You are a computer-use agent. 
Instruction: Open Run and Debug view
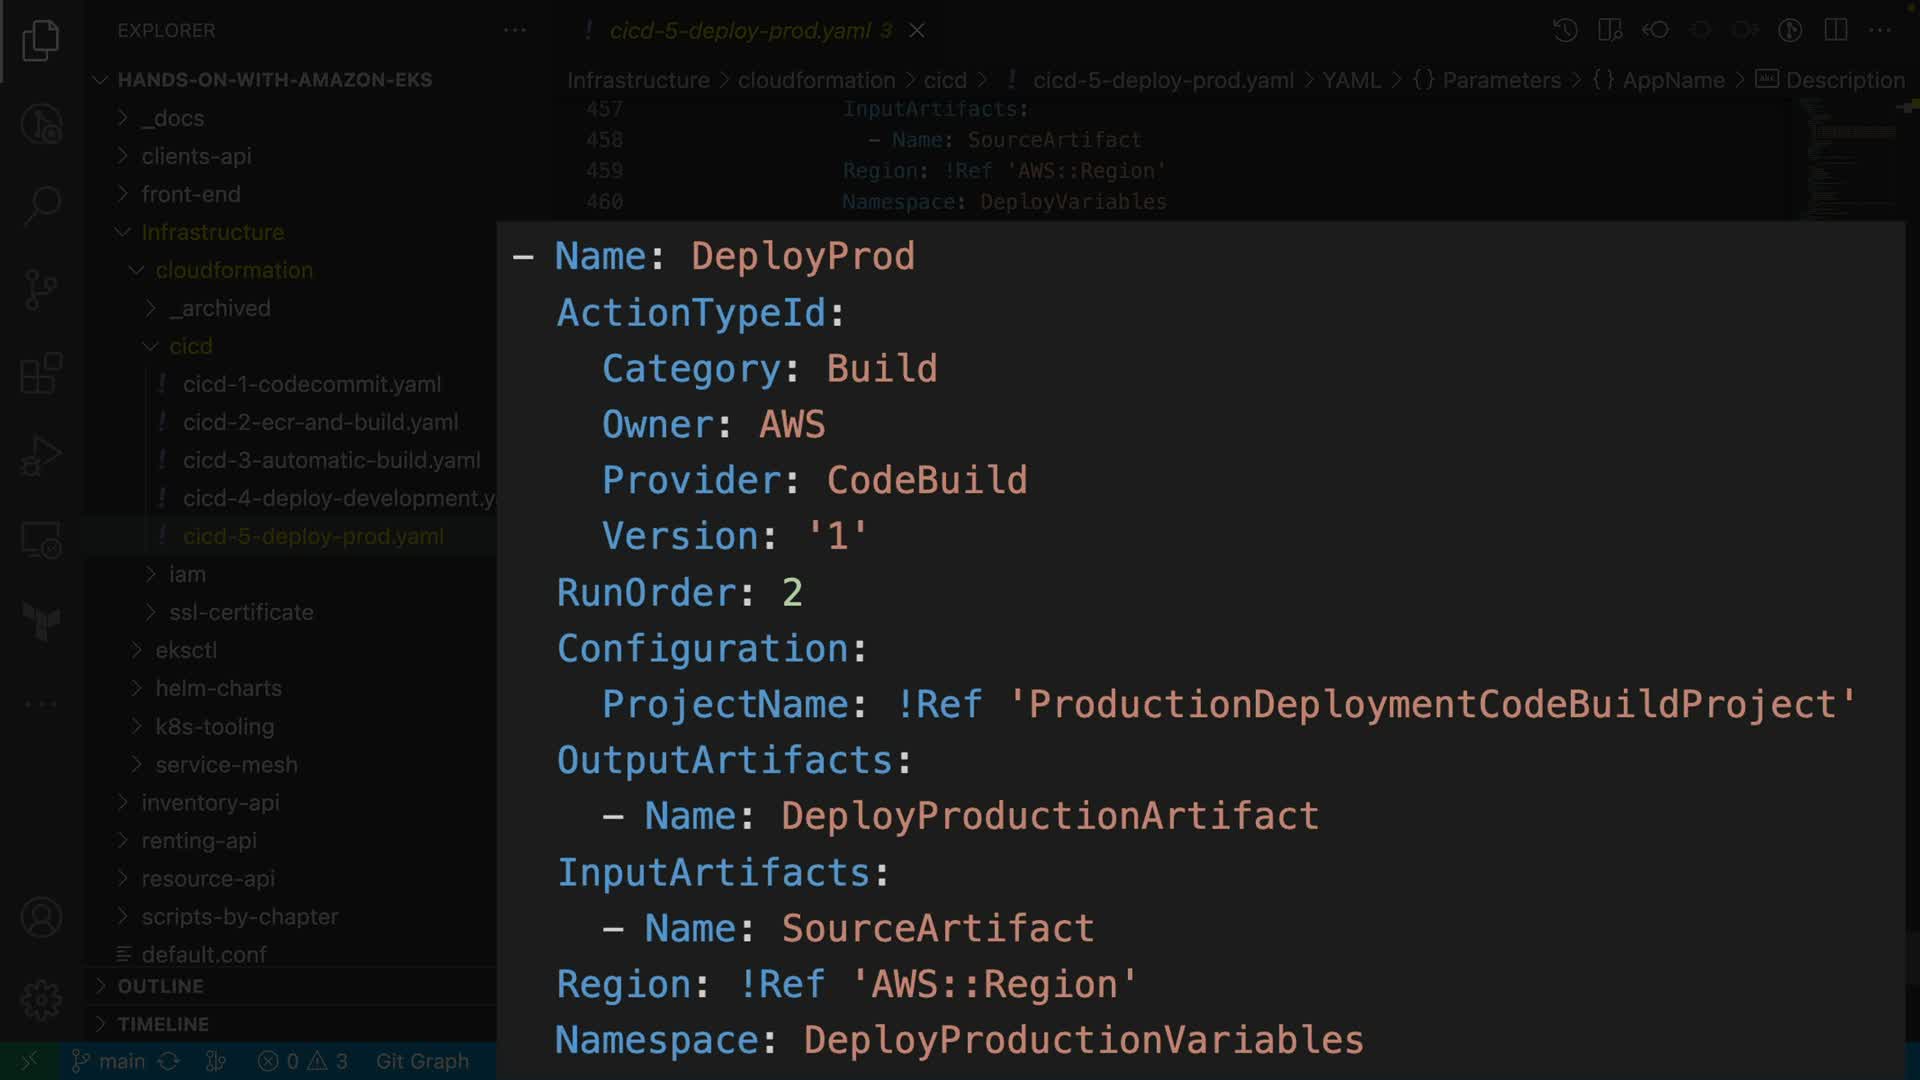(41, 456)
